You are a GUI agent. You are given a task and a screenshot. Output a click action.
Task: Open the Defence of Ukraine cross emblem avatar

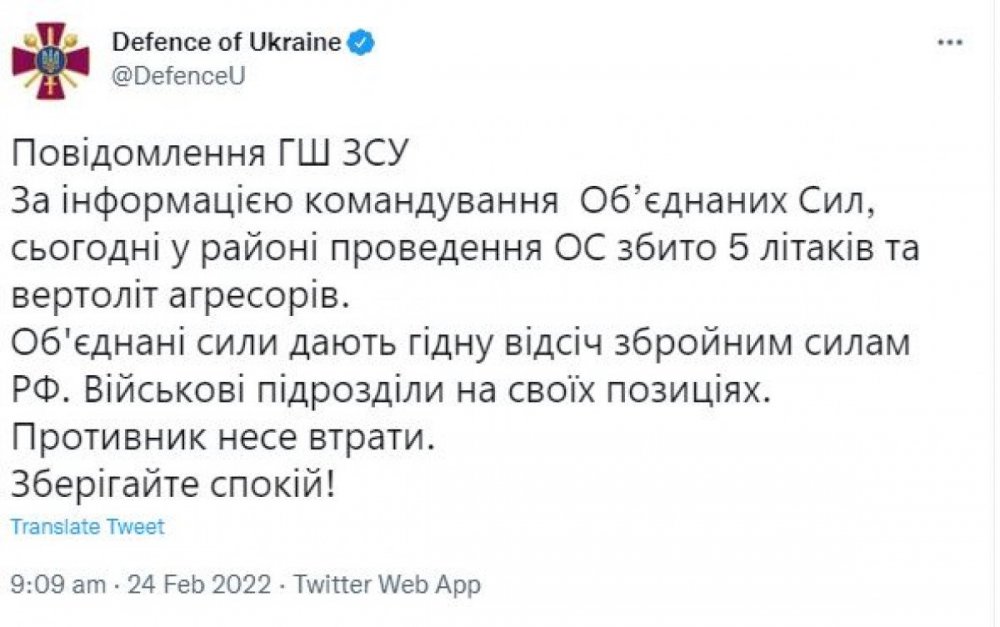tap(50, 60)
